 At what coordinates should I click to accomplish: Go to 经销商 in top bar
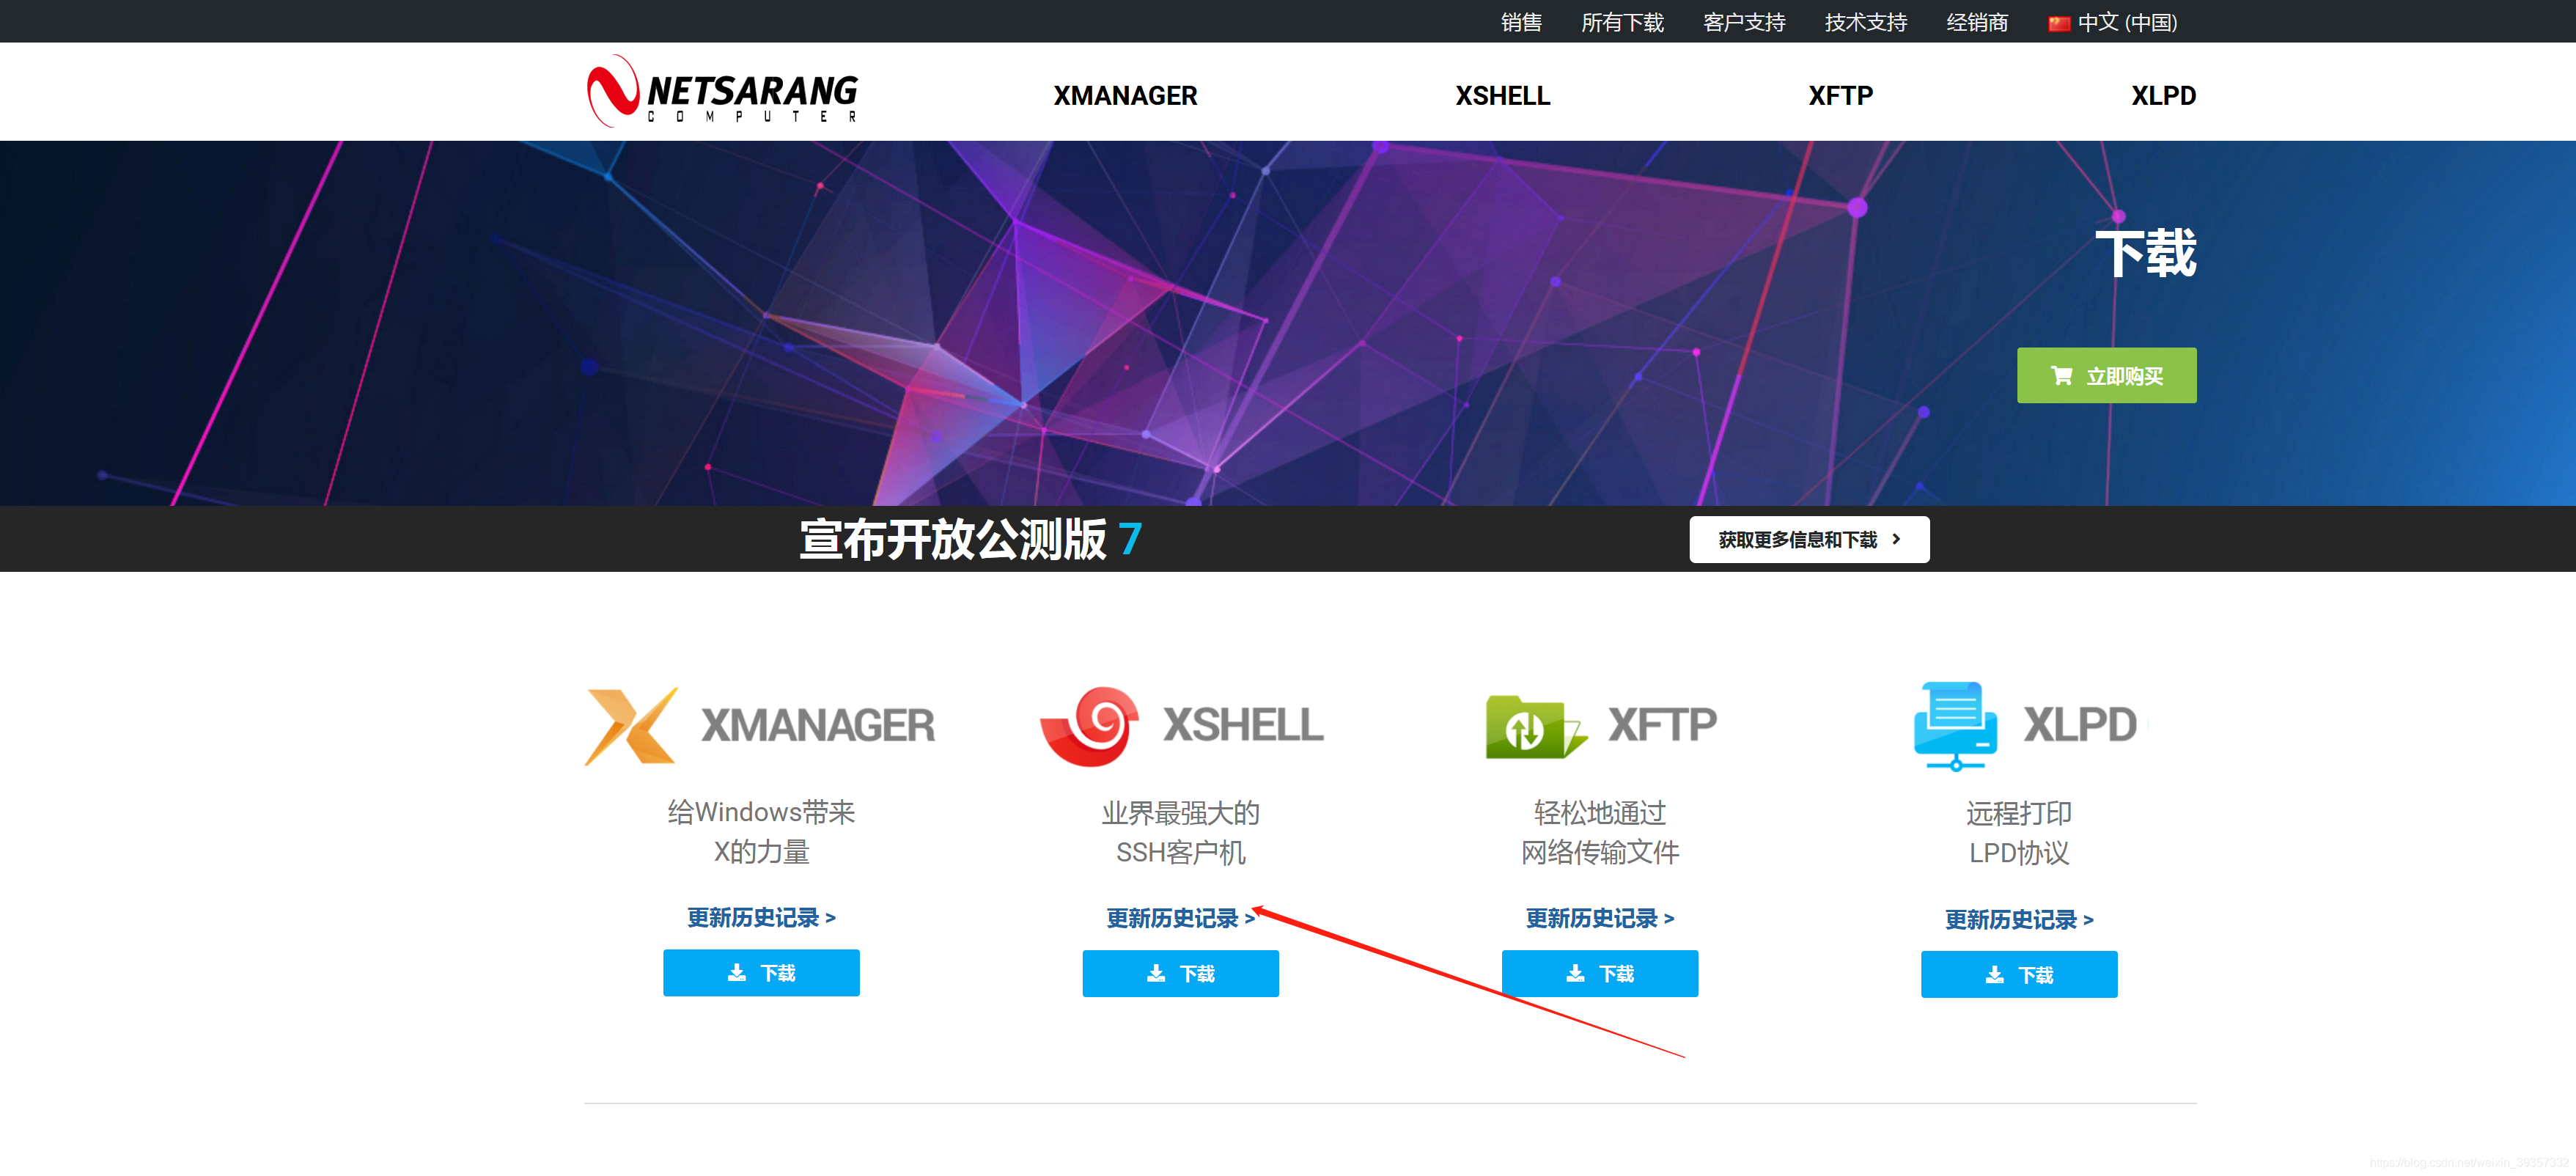pyautogui.click(x=1977, y=22)
